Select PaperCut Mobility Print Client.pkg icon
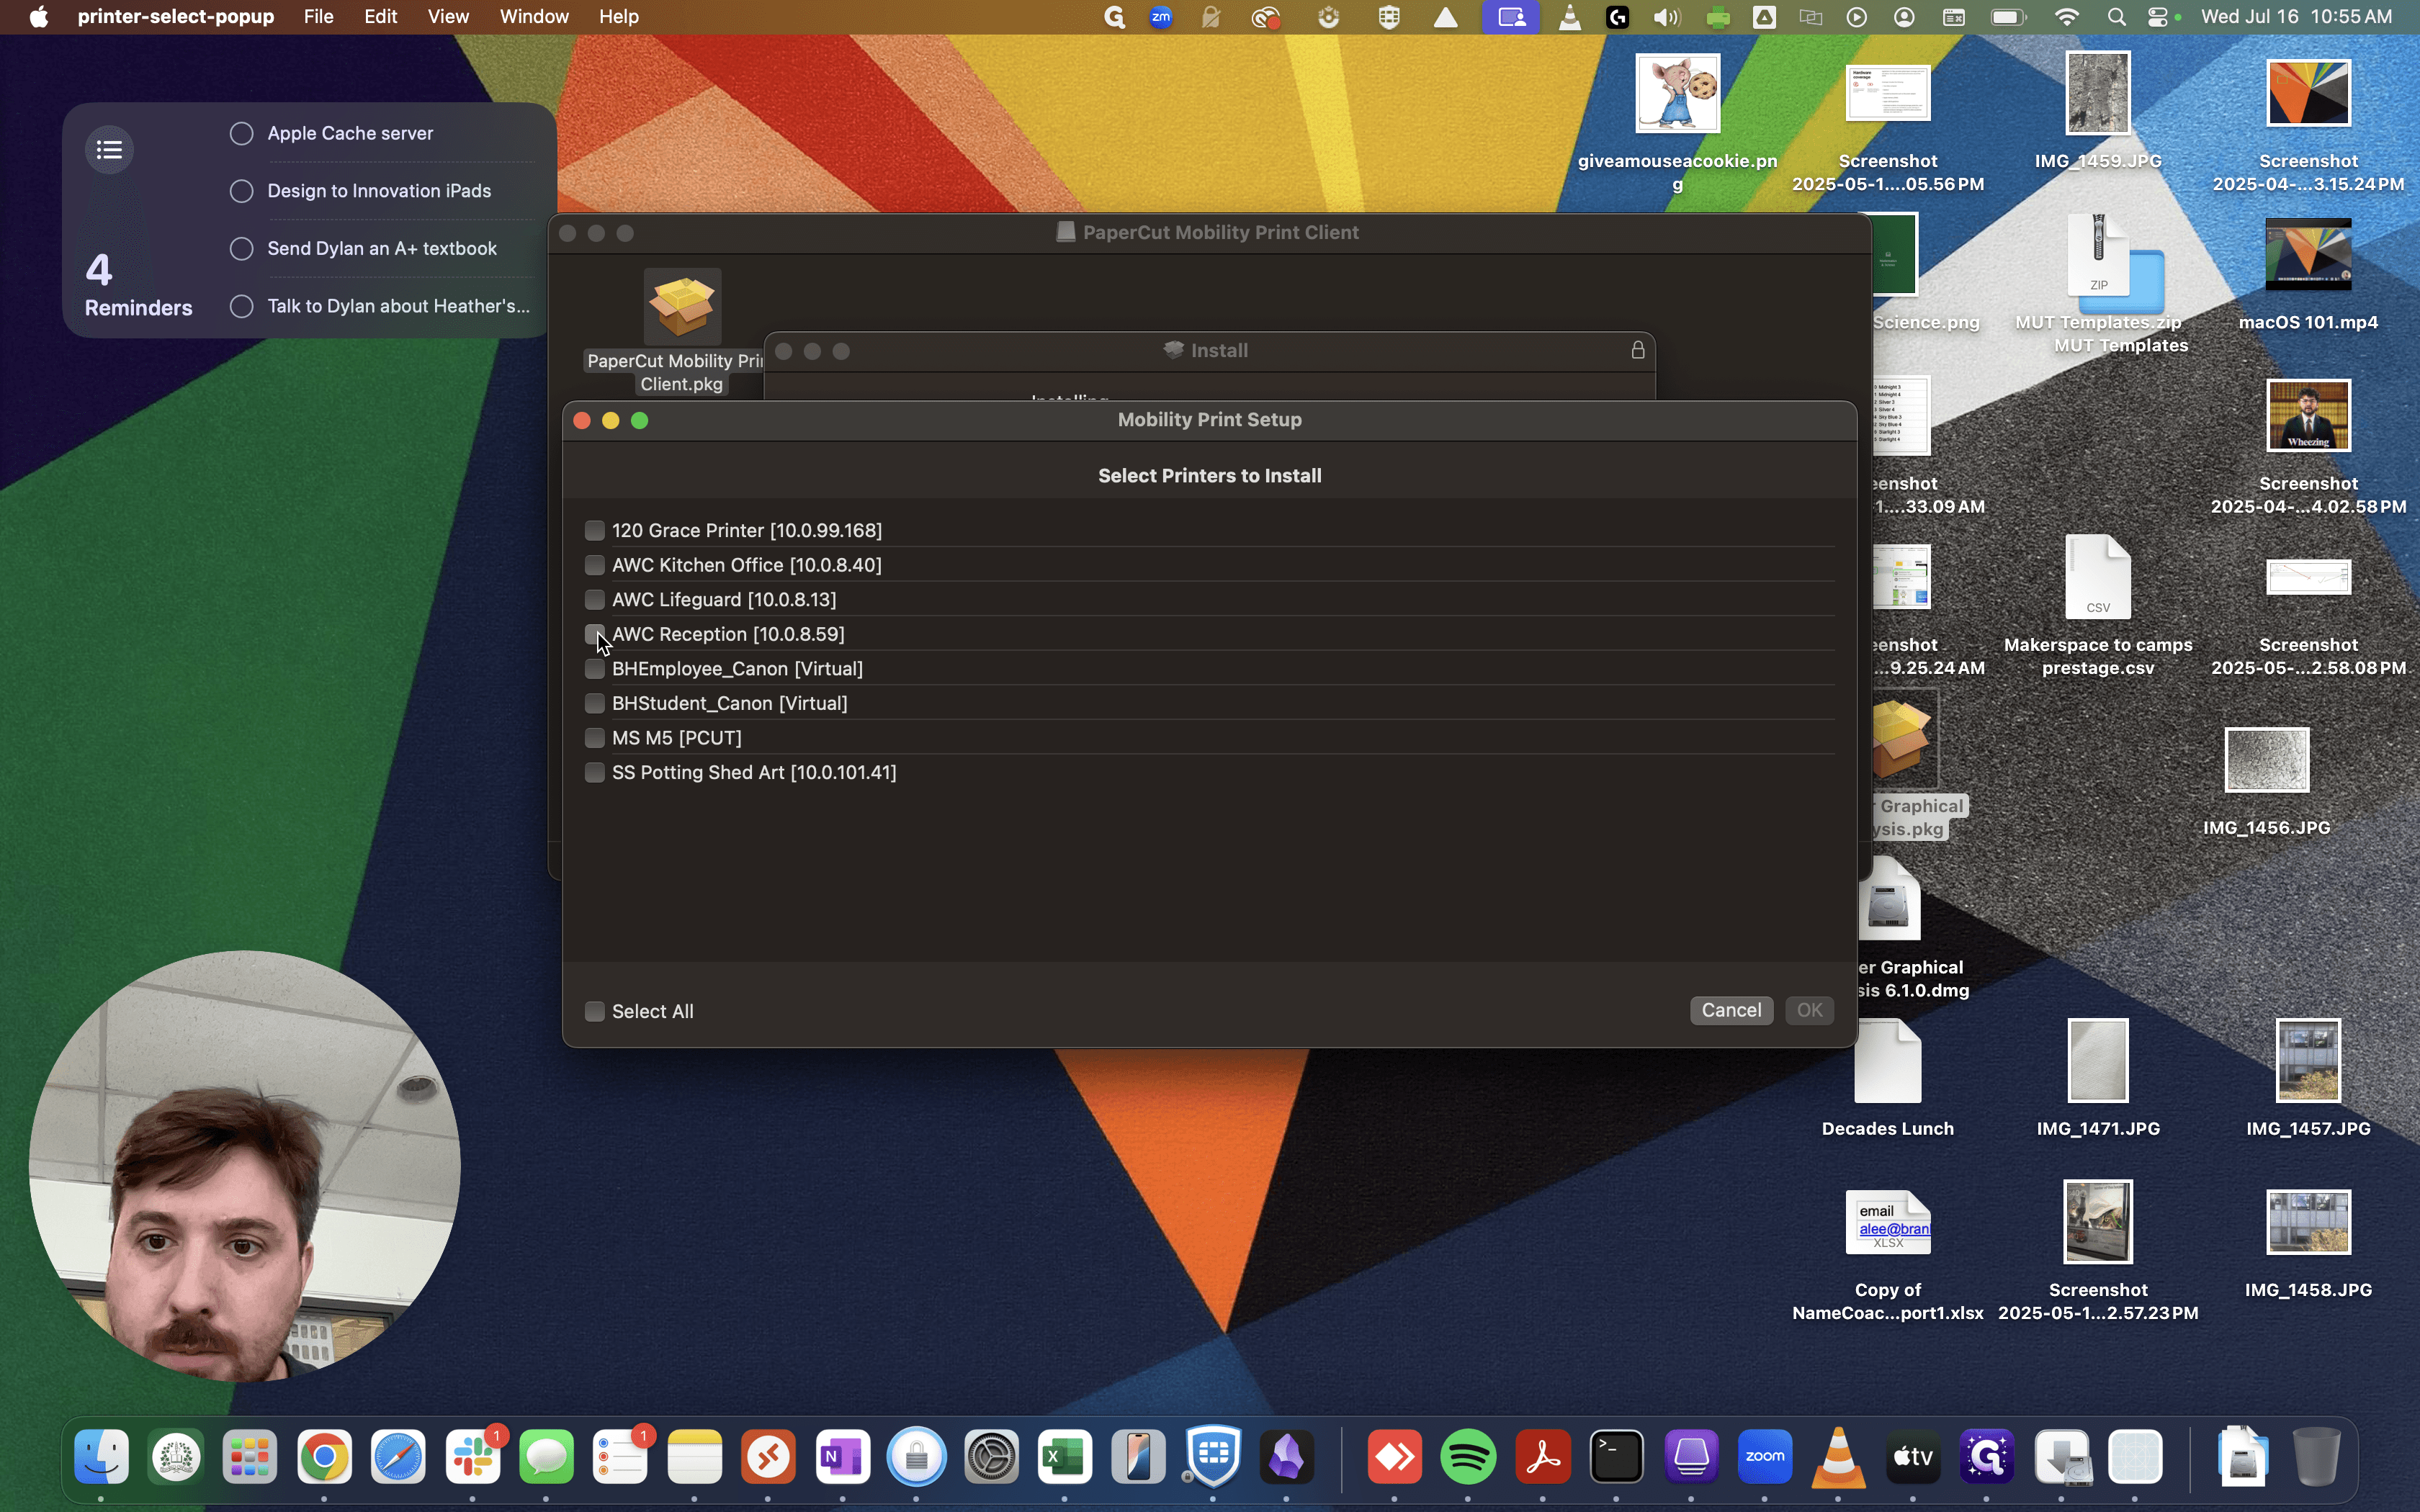The height and width of the screenshot is (1512, 2420). (683, 307)
